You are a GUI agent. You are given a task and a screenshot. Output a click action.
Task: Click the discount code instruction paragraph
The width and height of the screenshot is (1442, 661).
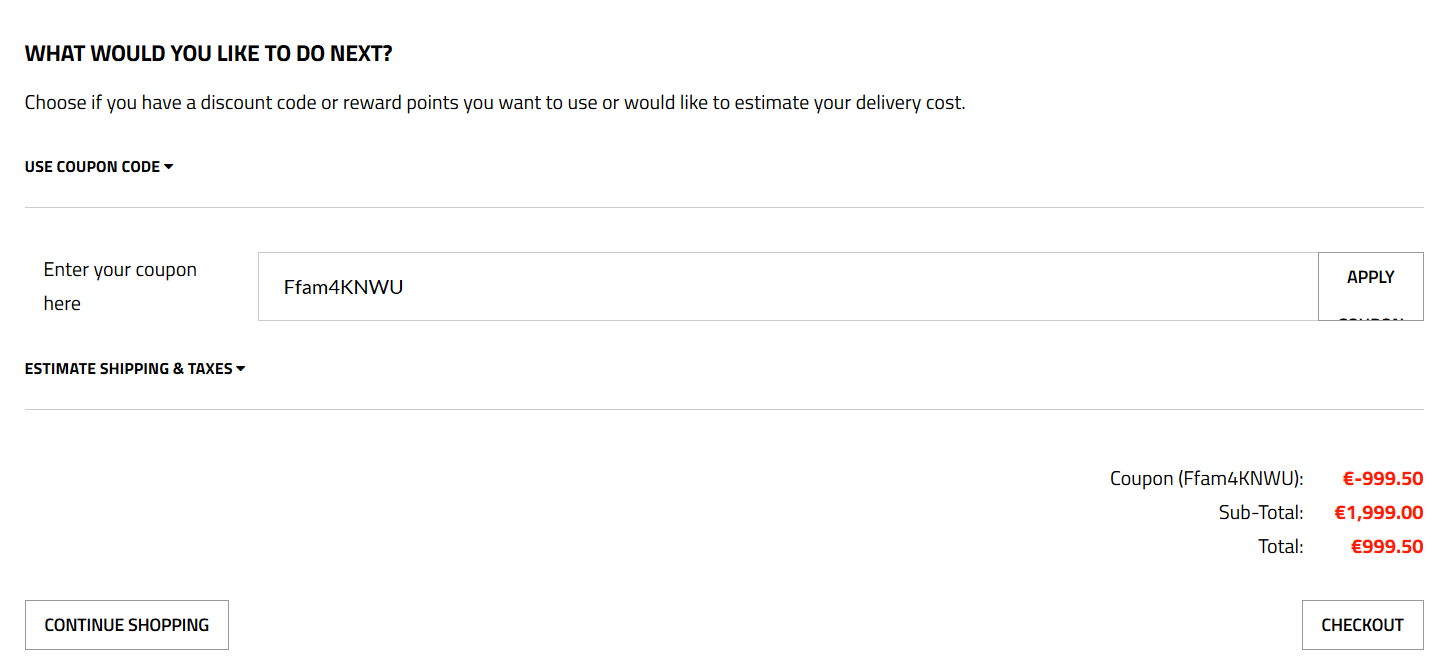point(495,103)
